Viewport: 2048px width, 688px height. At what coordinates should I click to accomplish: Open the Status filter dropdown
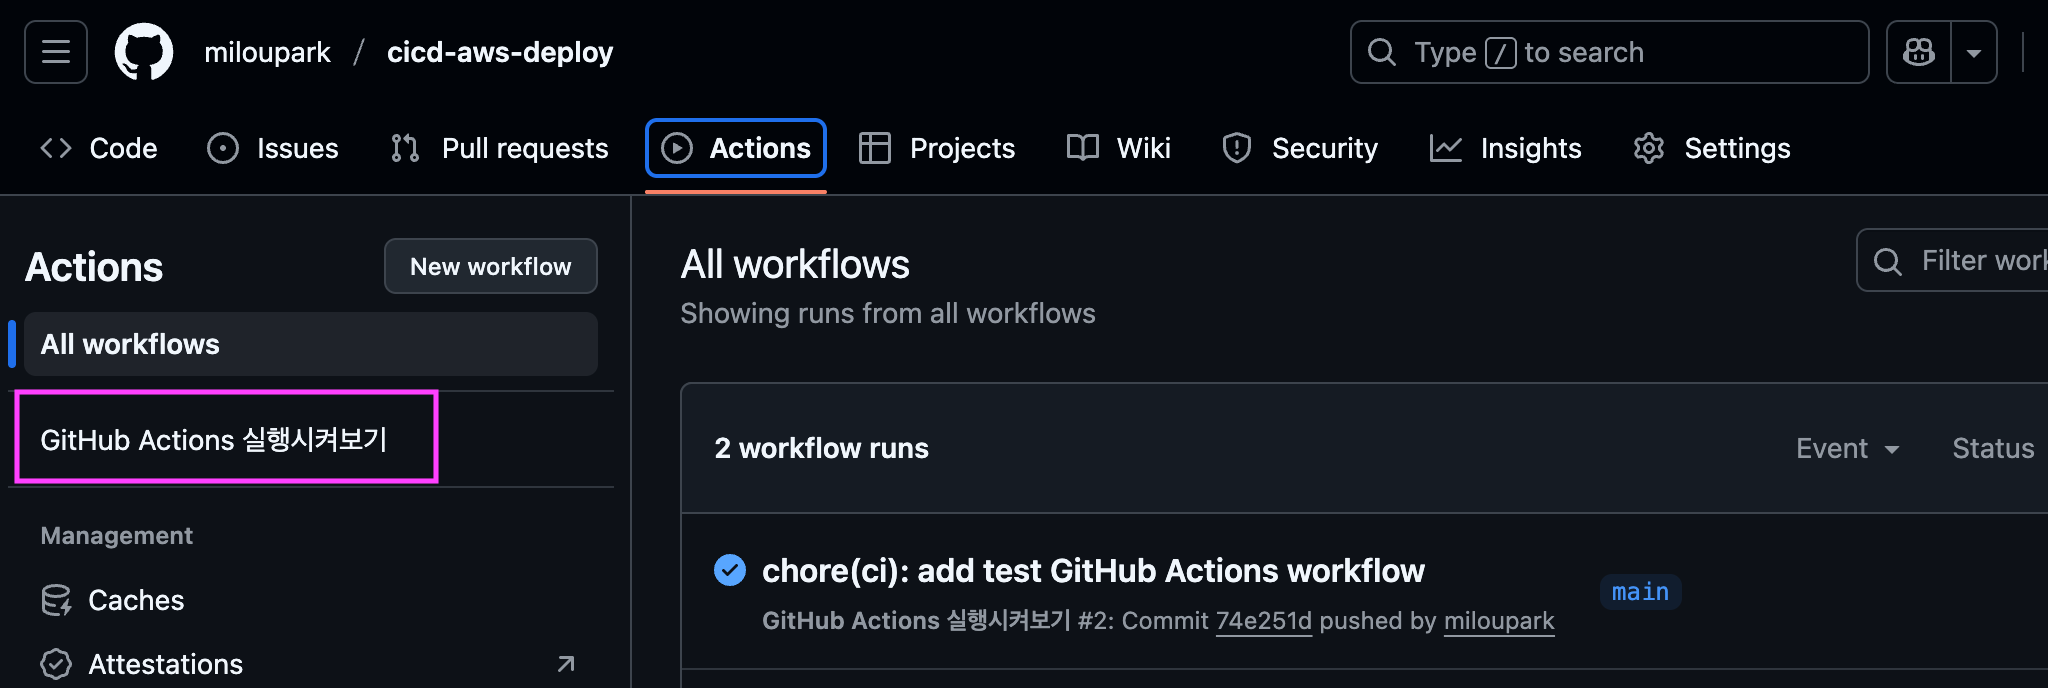point(1992,448)
